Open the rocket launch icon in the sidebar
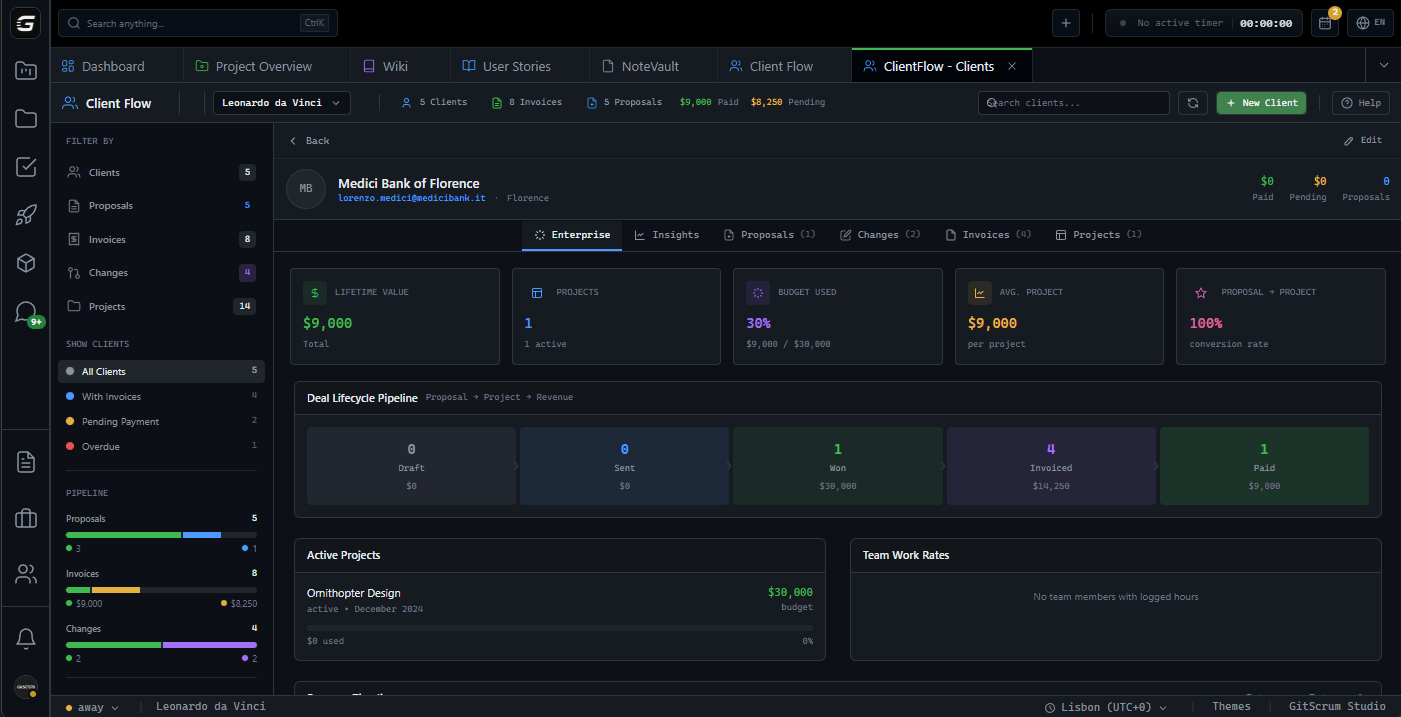 pos(25,216)
